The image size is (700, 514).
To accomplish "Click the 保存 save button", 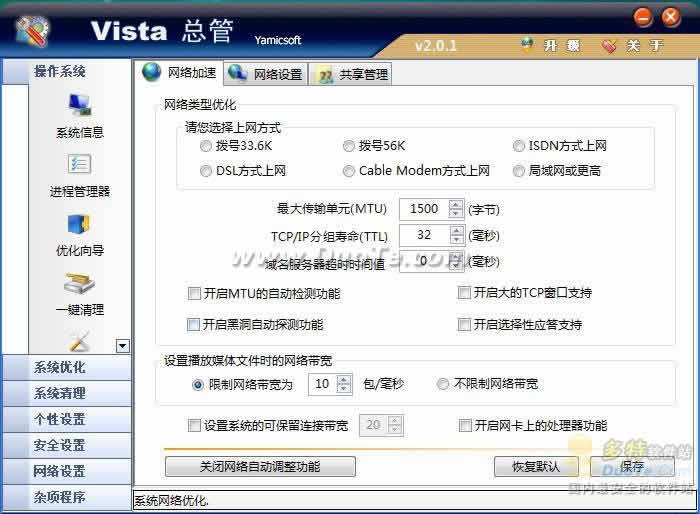I will click(x=632, y=467).
